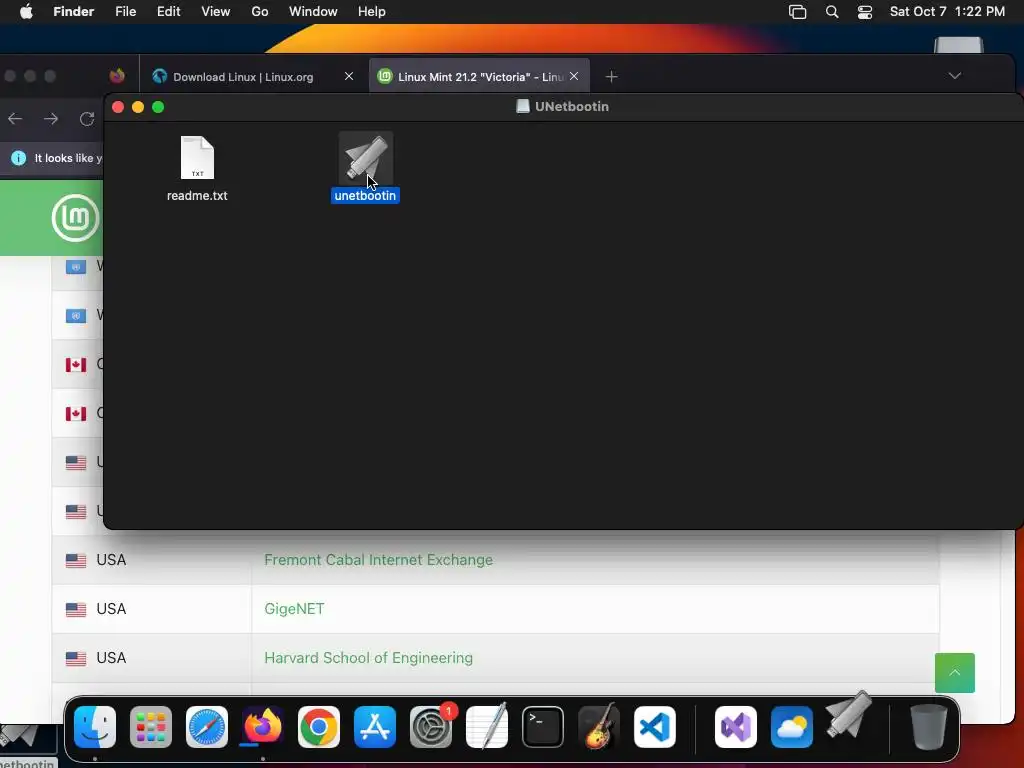Close the Linux Mint 21.2 tab
The image size is (1024, 768).
pyautogui.click(x=574, y=76)
